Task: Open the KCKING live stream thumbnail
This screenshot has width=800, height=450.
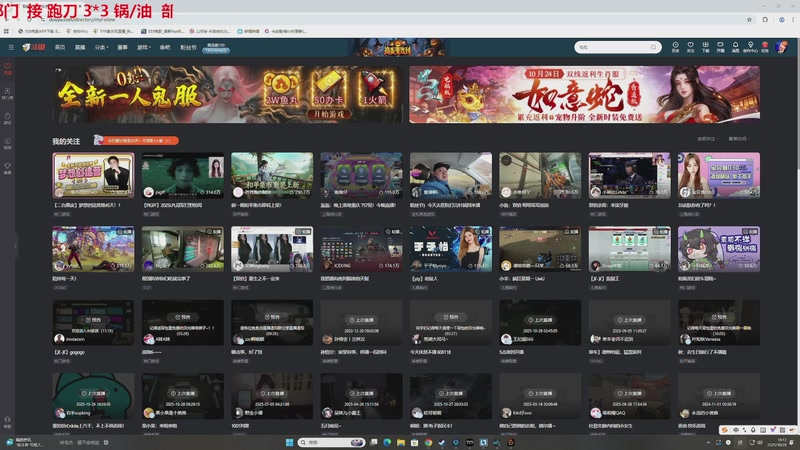Action: point(362,249)
